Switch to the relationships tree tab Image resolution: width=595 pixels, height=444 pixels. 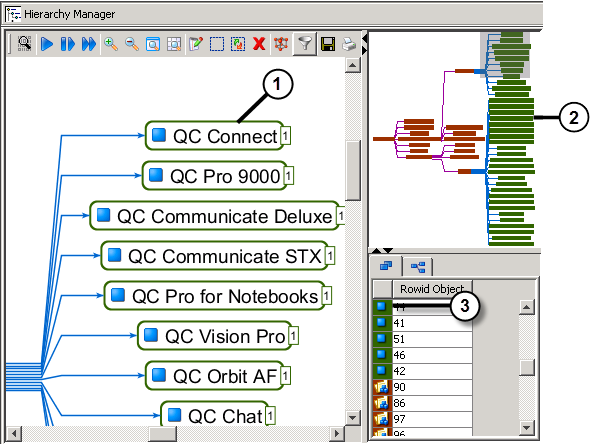[x=418, y=267]
